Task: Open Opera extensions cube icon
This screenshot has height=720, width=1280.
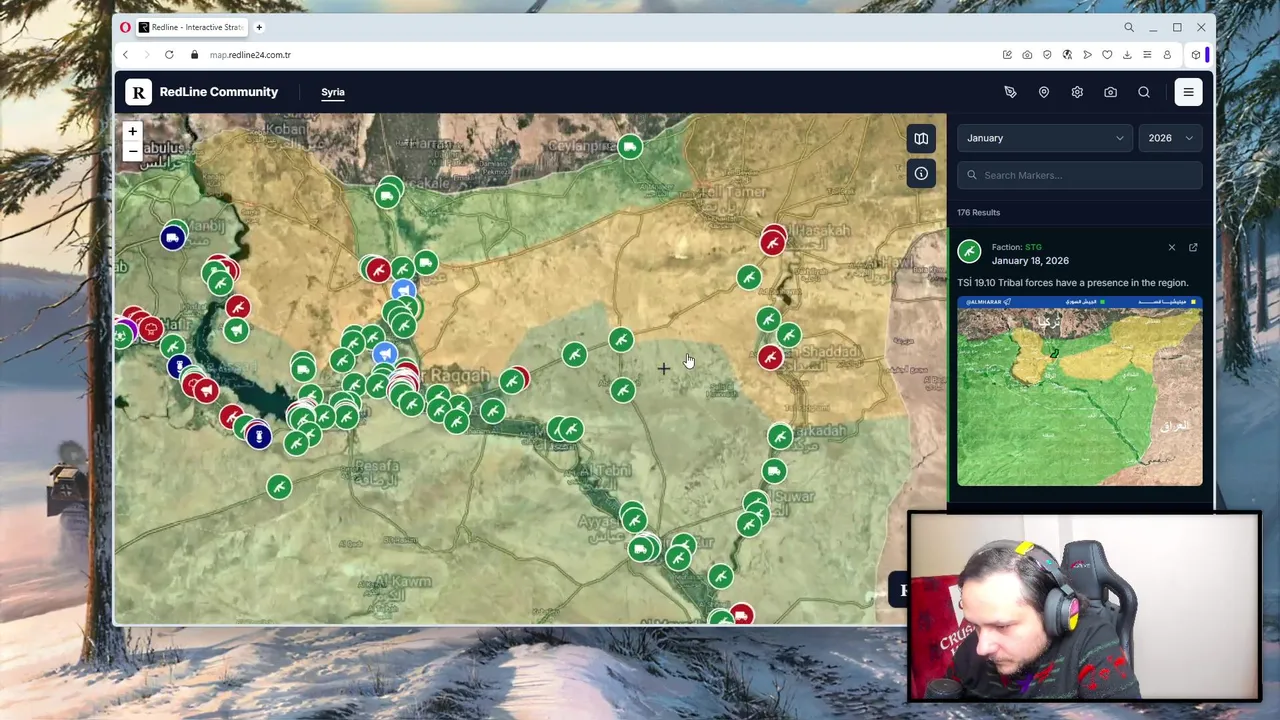Action: [1195, 55]
